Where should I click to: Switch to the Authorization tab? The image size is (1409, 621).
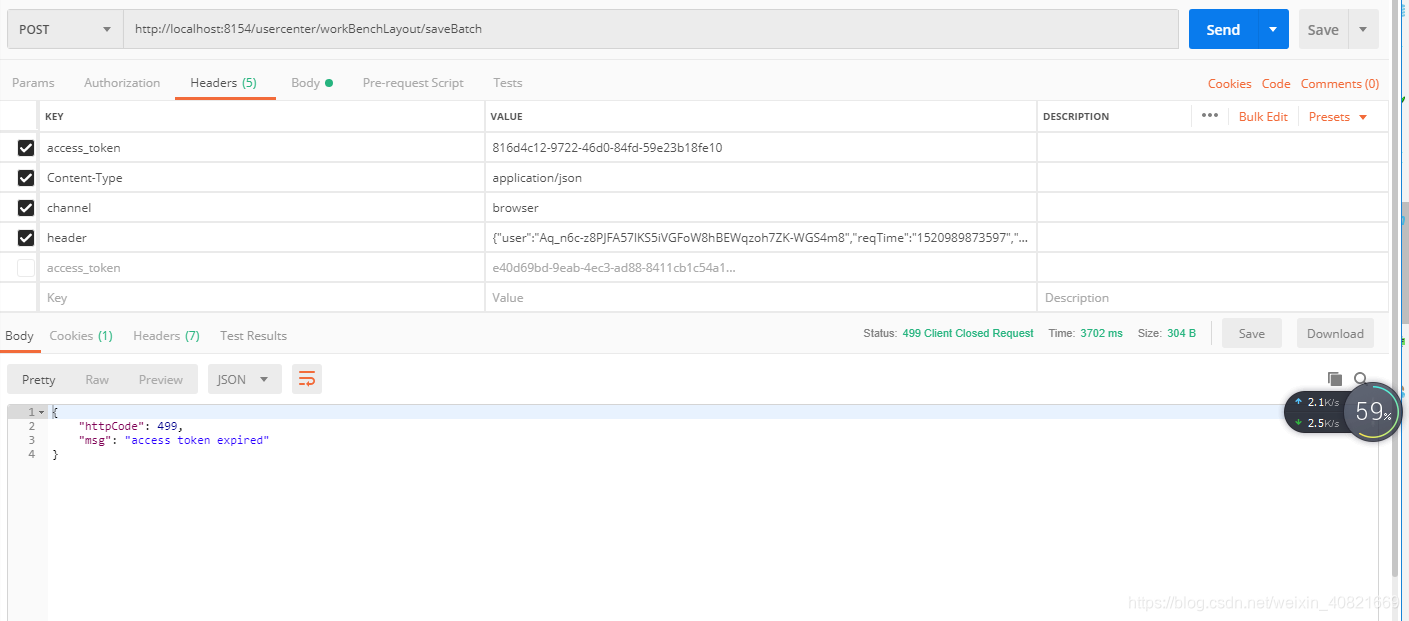click(122, 83)
